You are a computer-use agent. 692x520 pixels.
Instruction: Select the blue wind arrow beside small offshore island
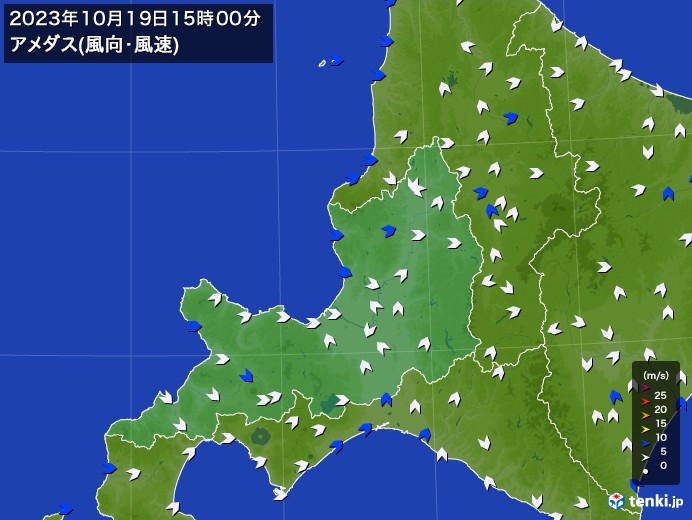pyautogui.click(x=337, y=60)
